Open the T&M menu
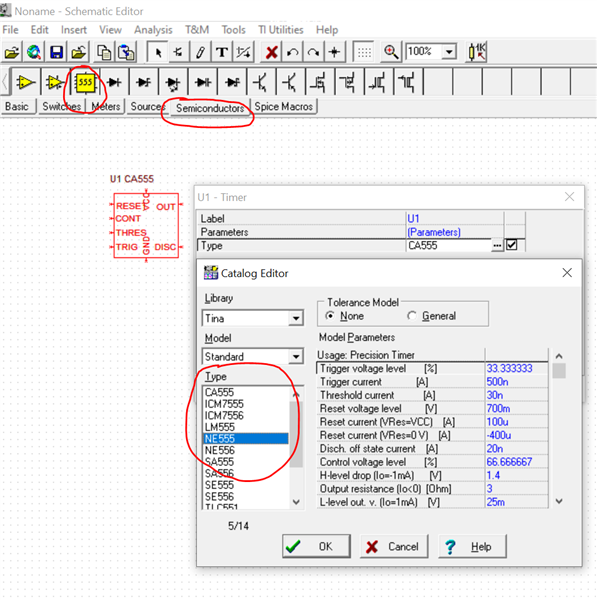Viewport: 597px width, 600px height. [197, 30]
